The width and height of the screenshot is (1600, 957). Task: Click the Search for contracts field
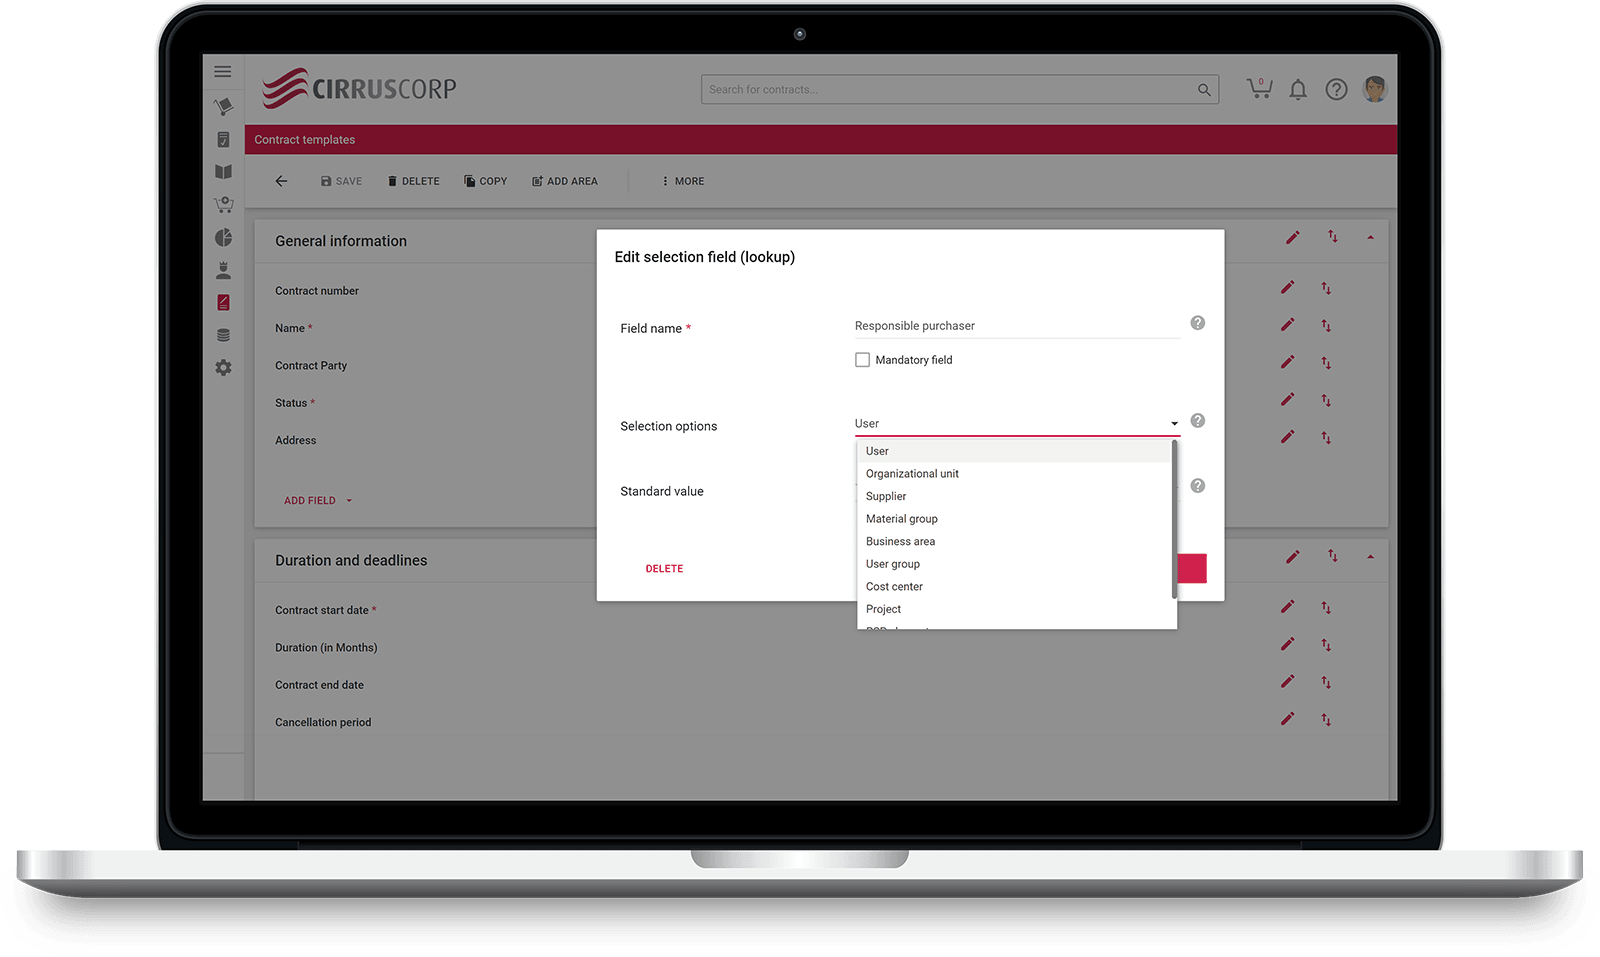pos(950,89)
